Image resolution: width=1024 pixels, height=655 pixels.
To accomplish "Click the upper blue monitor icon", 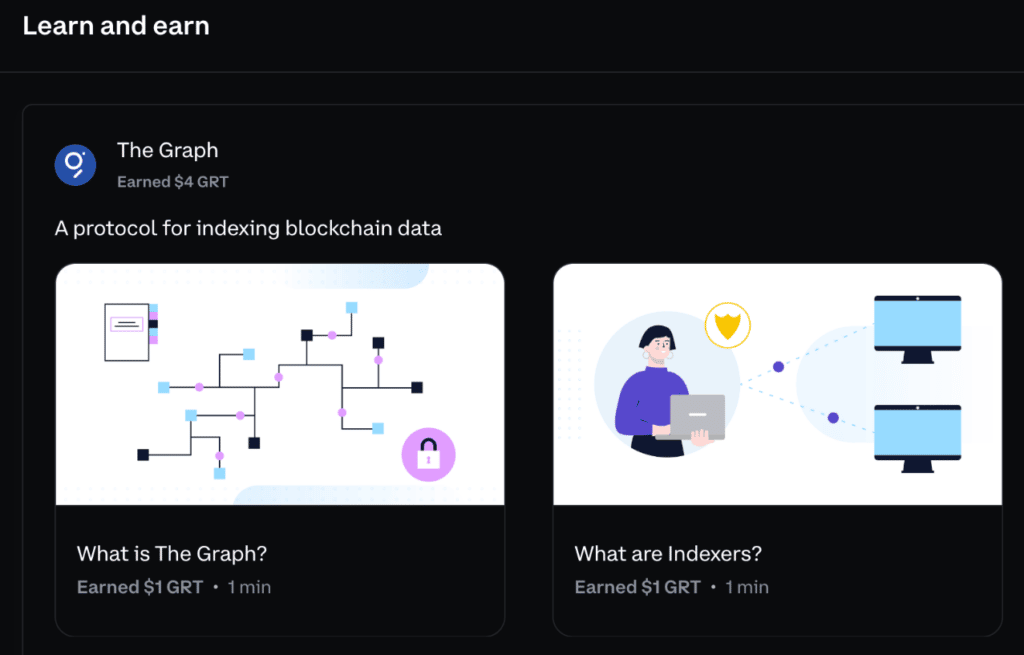I will coord(918,329).
